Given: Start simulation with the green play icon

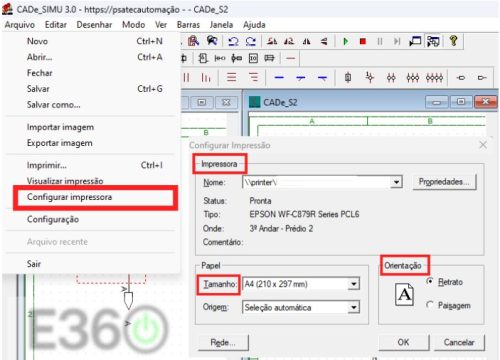Looking at the screenshot, I should click(346, 41).
